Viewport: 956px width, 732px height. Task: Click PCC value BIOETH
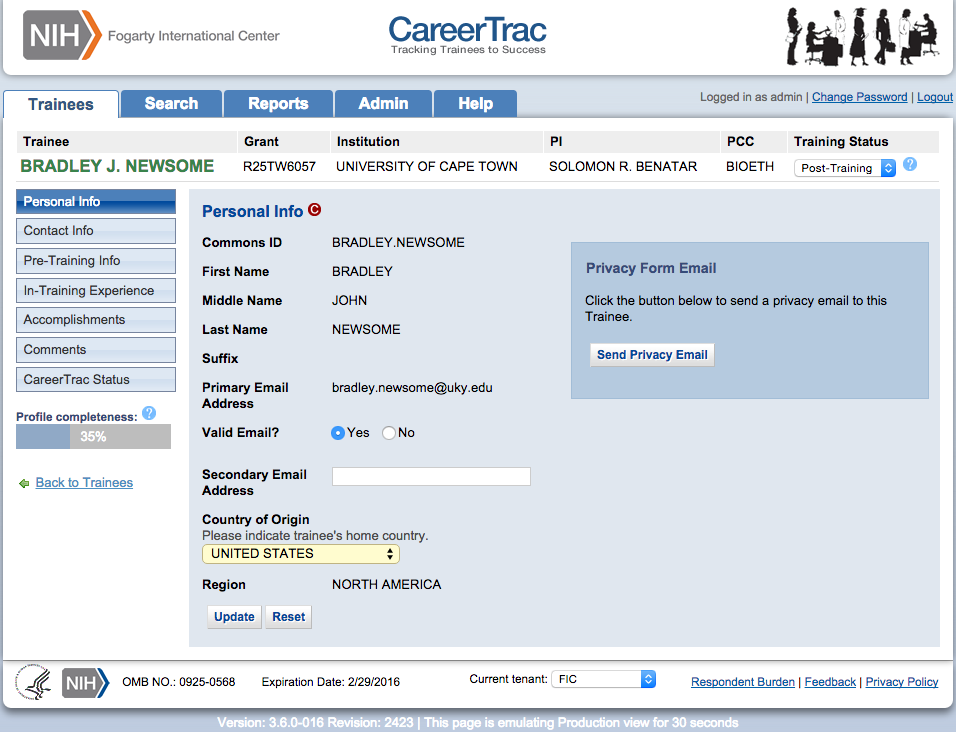(750, 166)
